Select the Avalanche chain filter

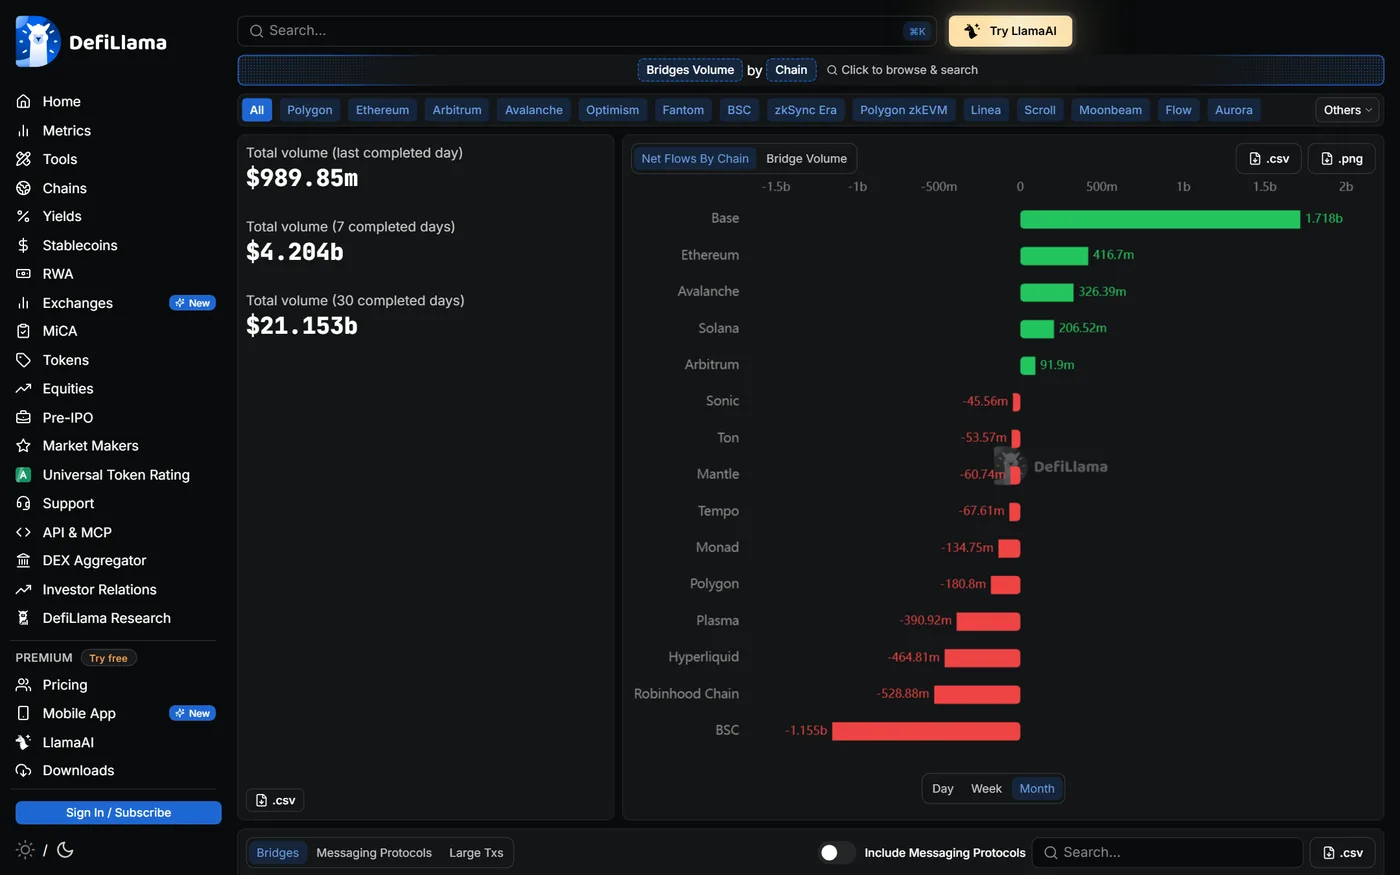click(x=534, y=110)
